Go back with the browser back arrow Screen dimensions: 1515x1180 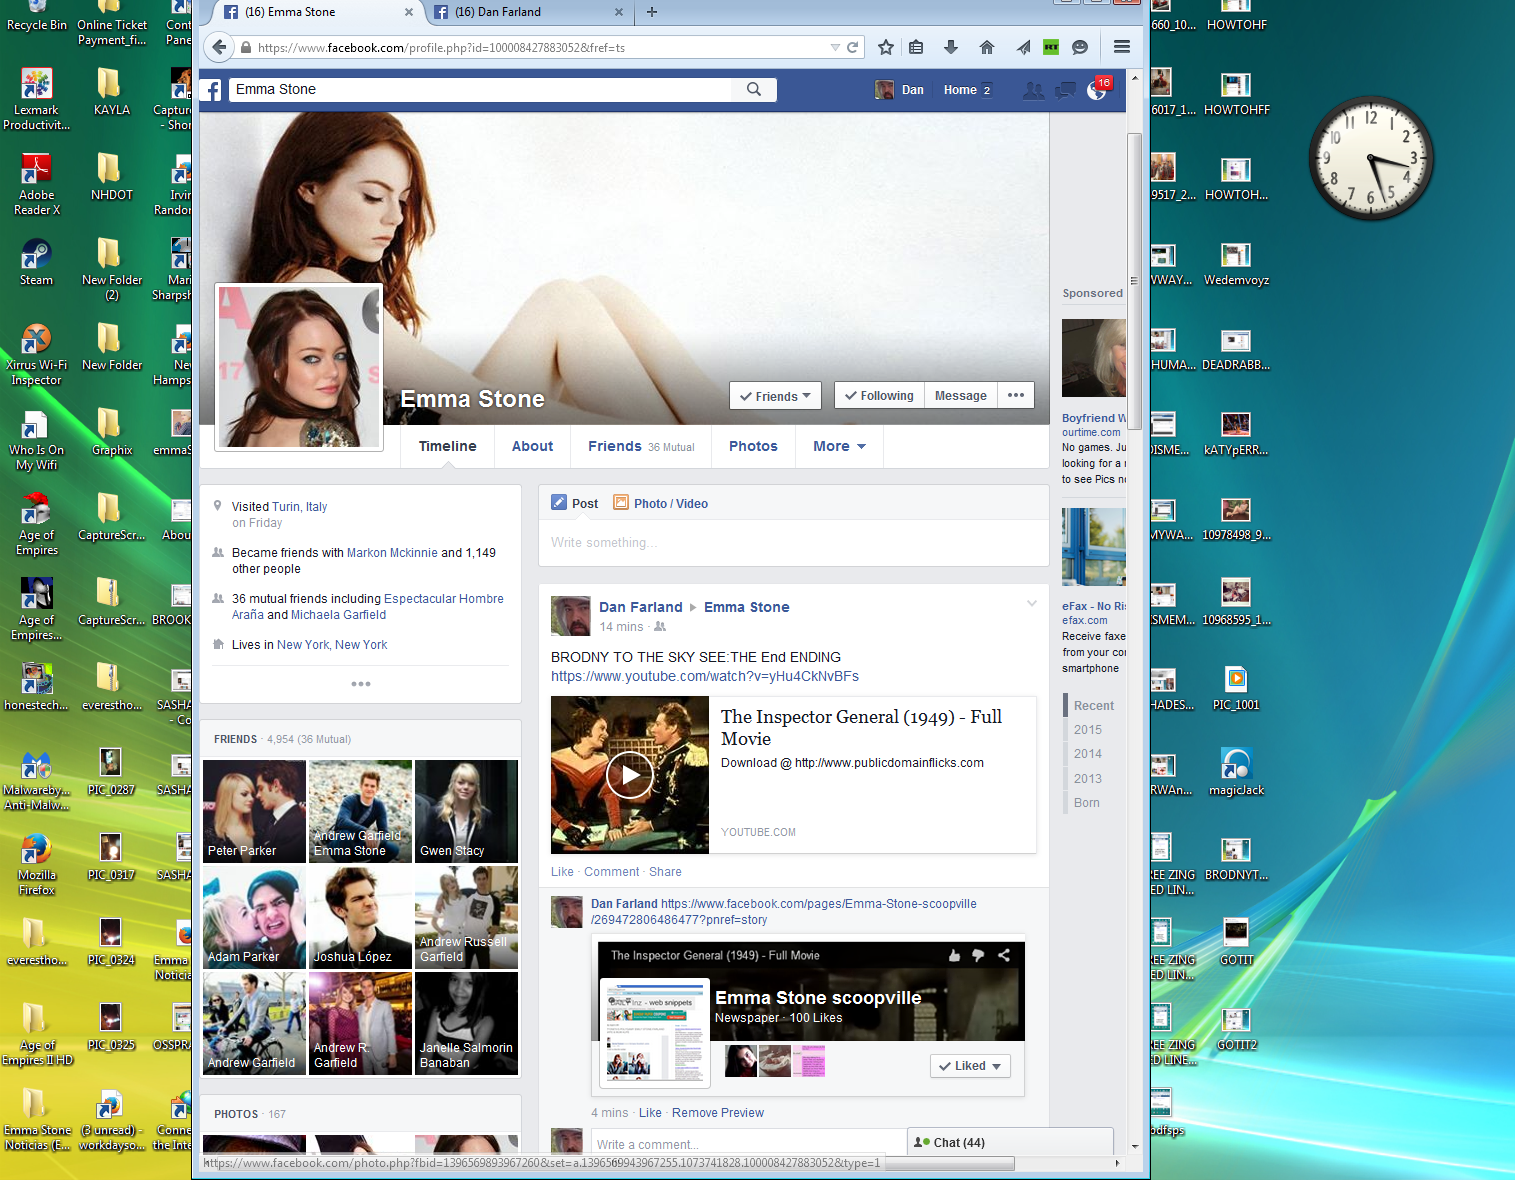[219, 47]
